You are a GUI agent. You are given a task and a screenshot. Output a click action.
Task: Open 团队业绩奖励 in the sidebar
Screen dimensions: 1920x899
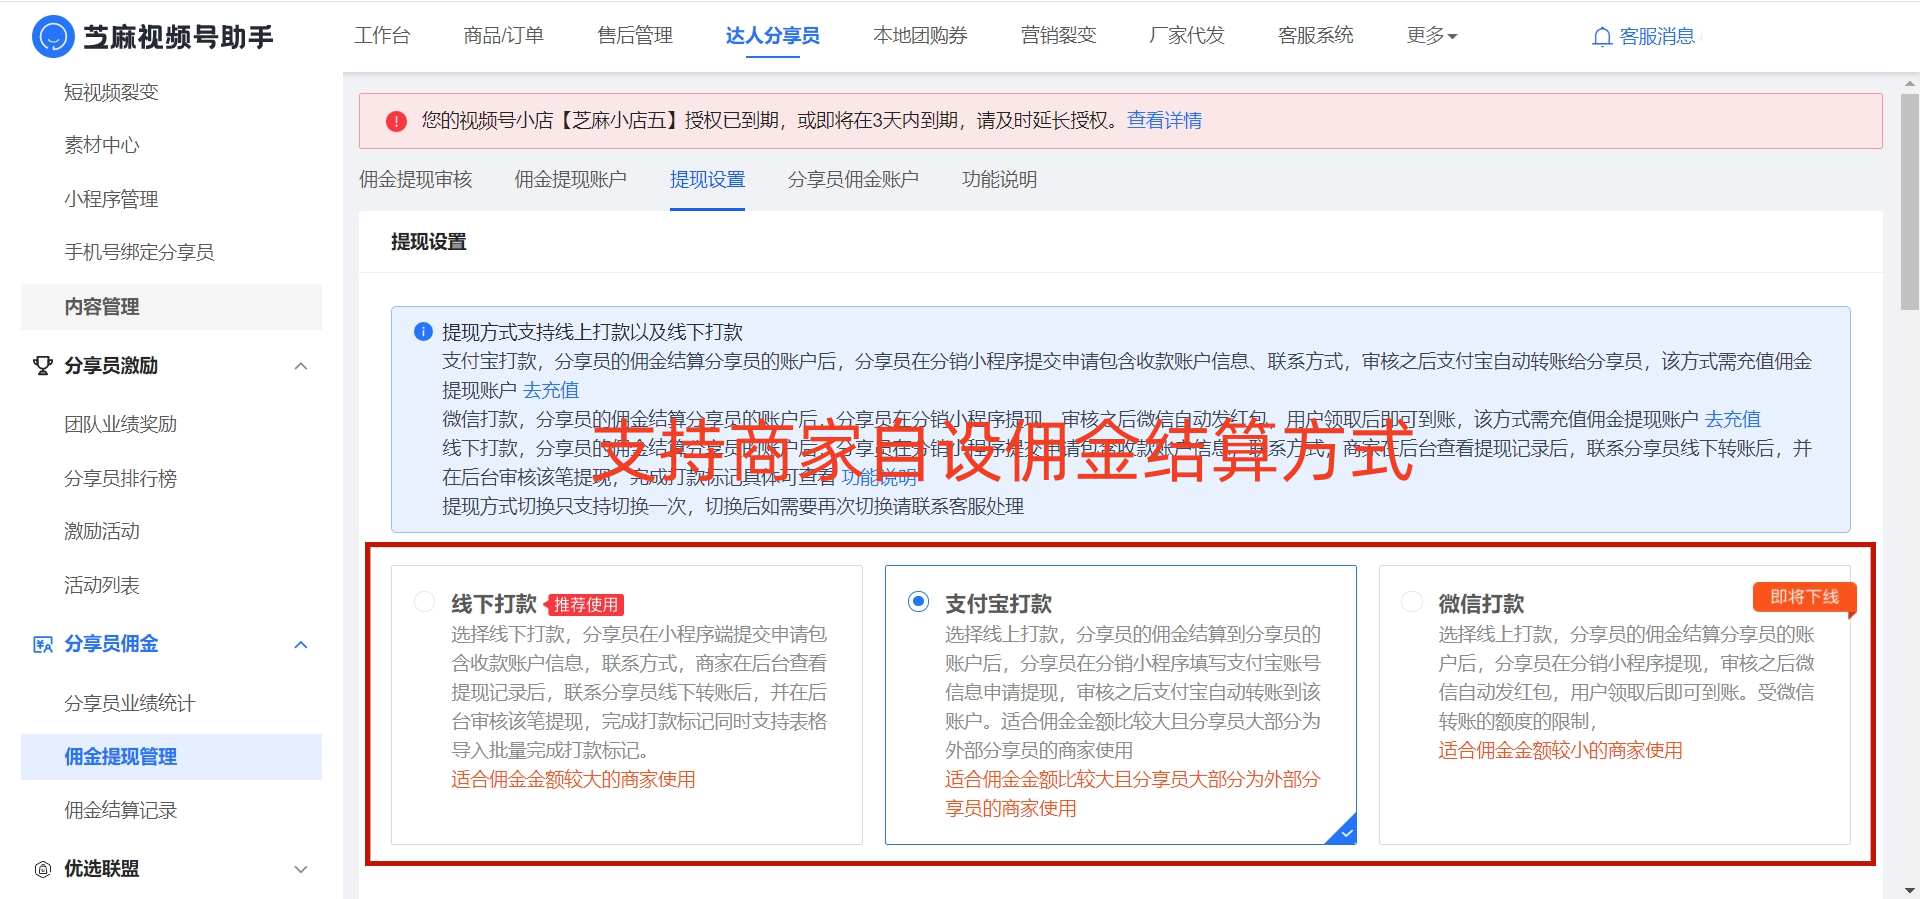tap(121, 425)
